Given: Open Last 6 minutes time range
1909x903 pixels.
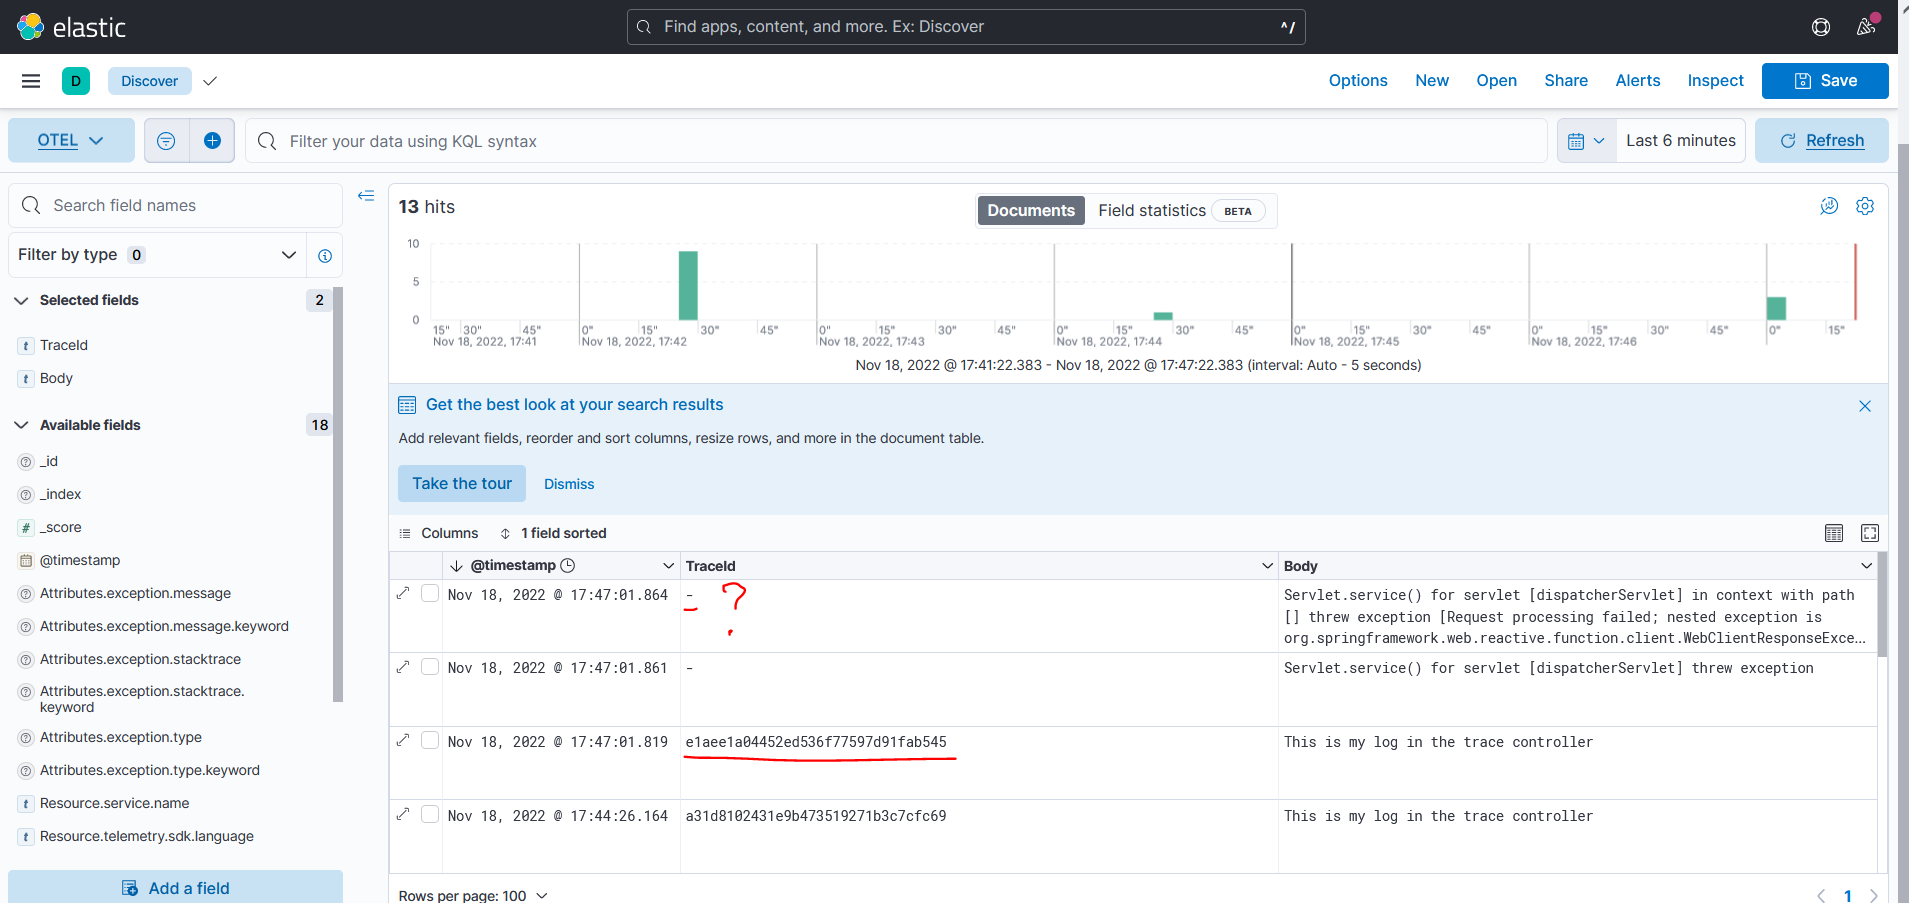Looking at the screenshot, I should click(x=1681, y=141).
